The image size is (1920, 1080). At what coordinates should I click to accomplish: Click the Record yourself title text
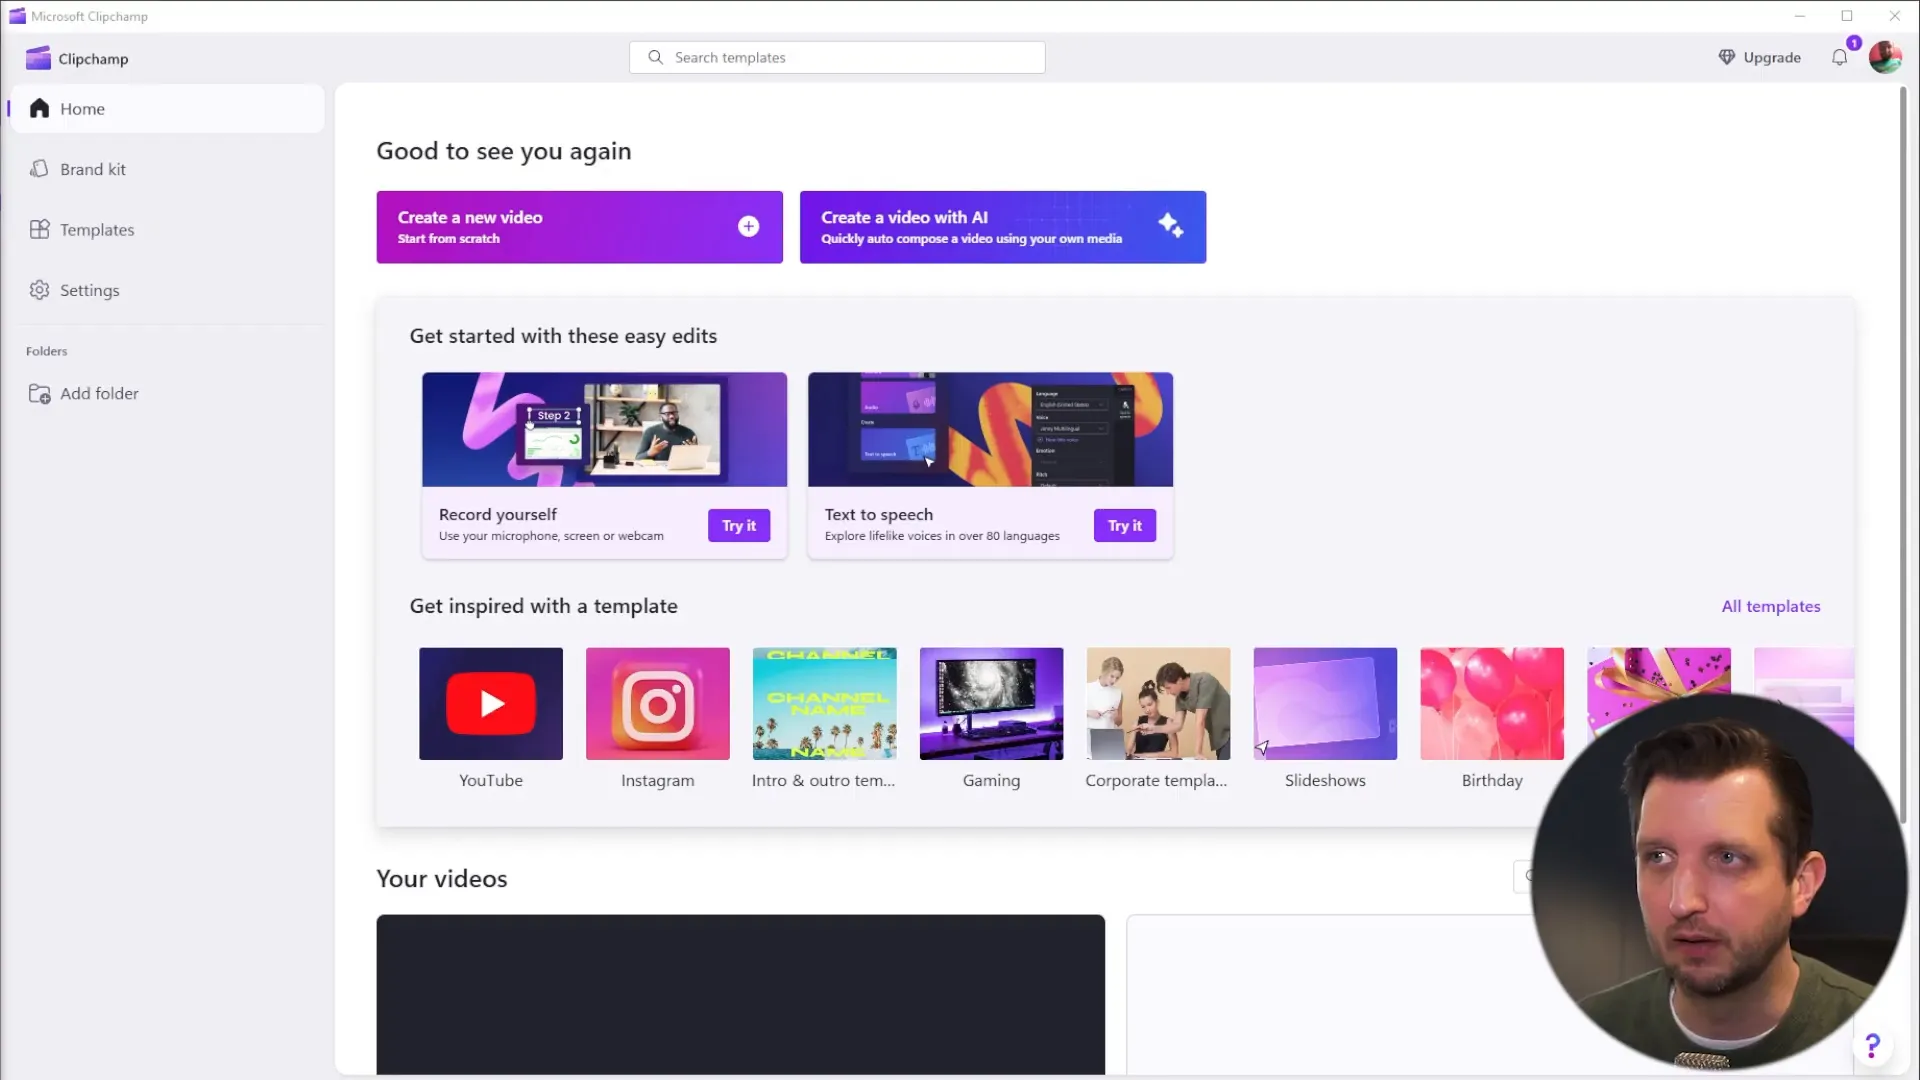[x=498, y=515]
